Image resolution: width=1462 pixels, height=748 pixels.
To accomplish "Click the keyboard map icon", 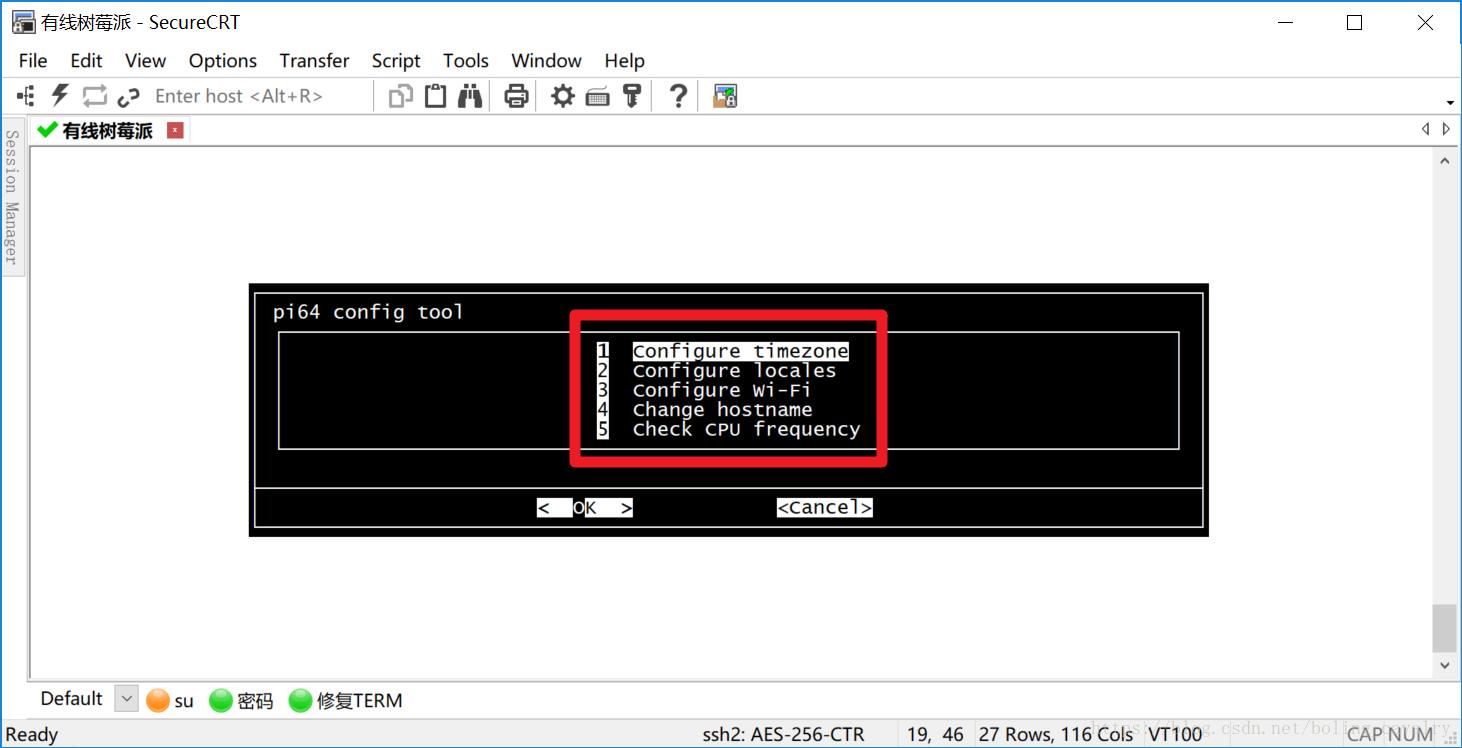I will 597,95.
